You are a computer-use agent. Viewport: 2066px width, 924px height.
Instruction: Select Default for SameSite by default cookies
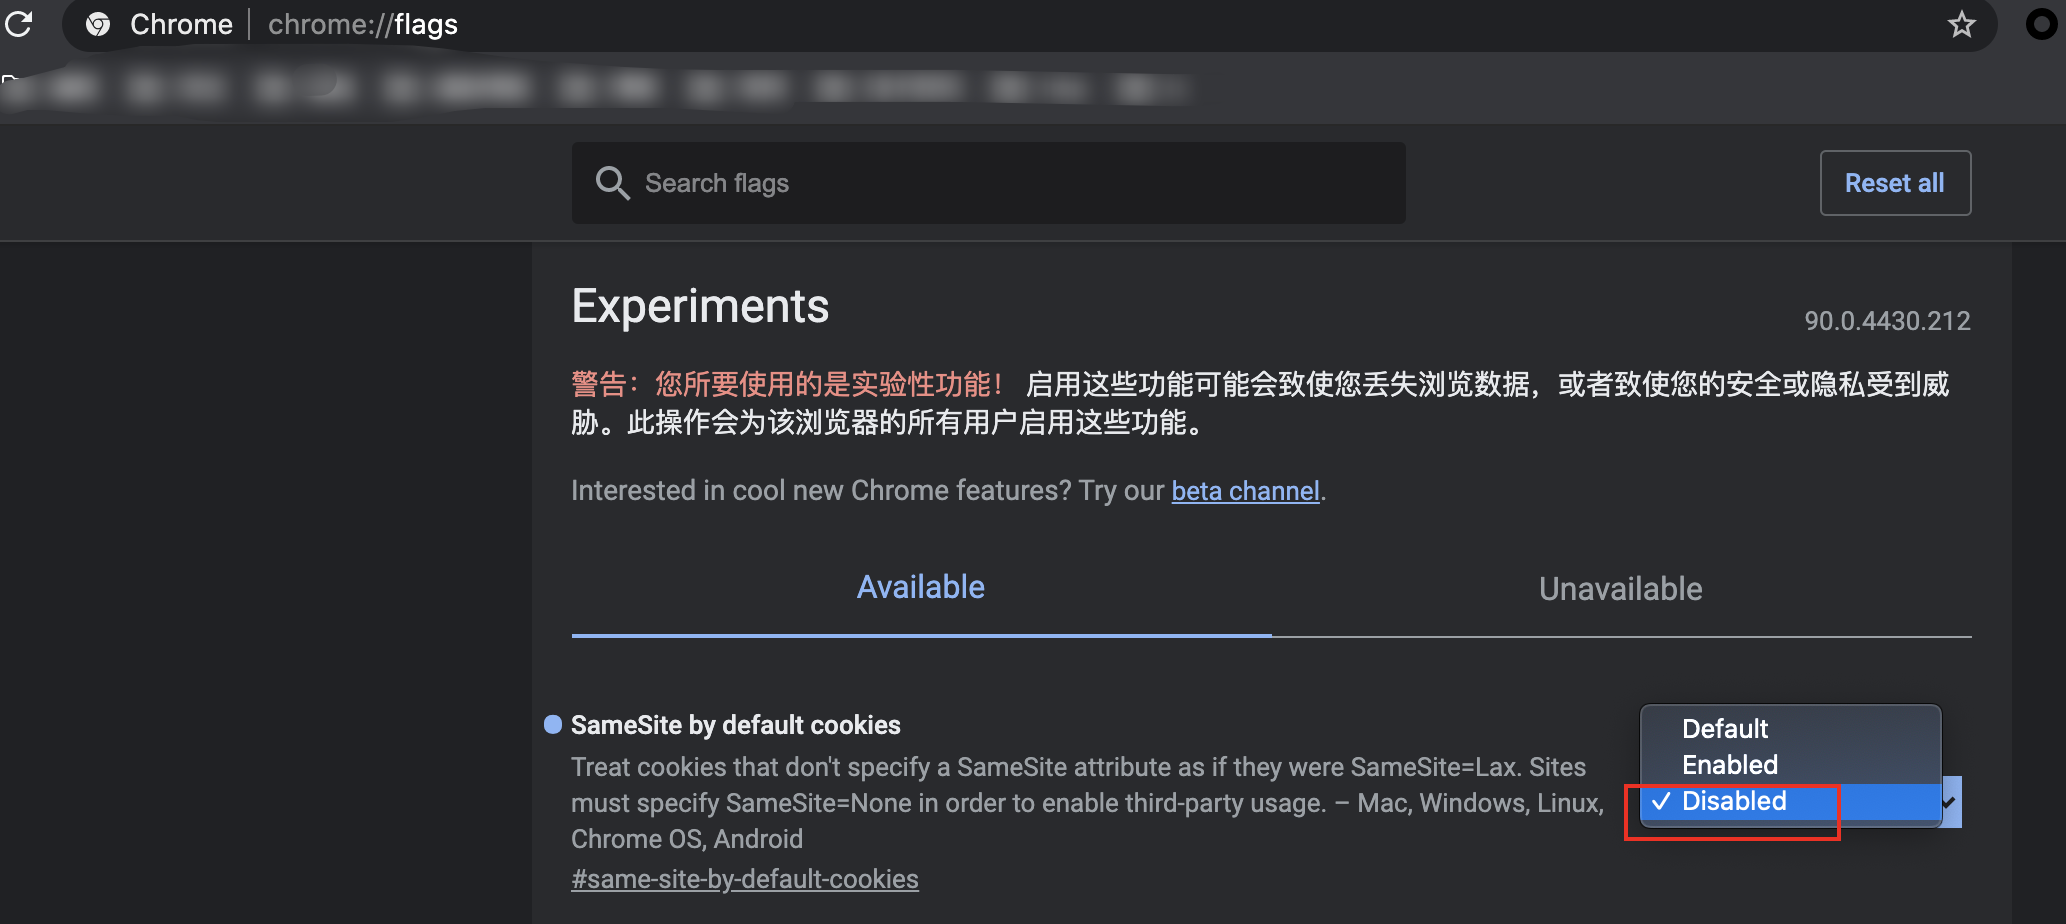(1724, 729)
